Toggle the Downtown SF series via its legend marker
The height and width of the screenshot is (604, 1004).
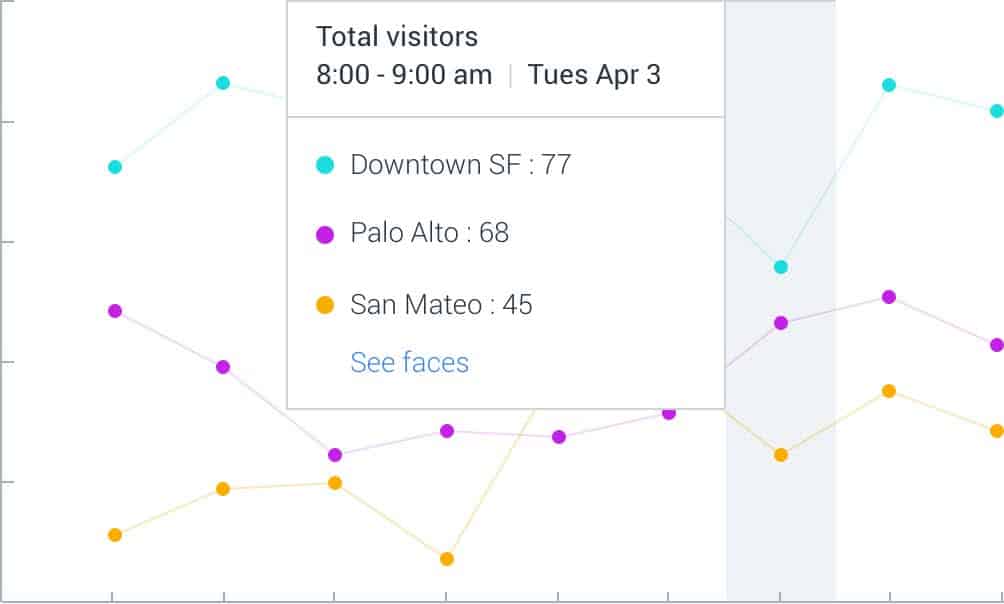[x=322, y=164]
